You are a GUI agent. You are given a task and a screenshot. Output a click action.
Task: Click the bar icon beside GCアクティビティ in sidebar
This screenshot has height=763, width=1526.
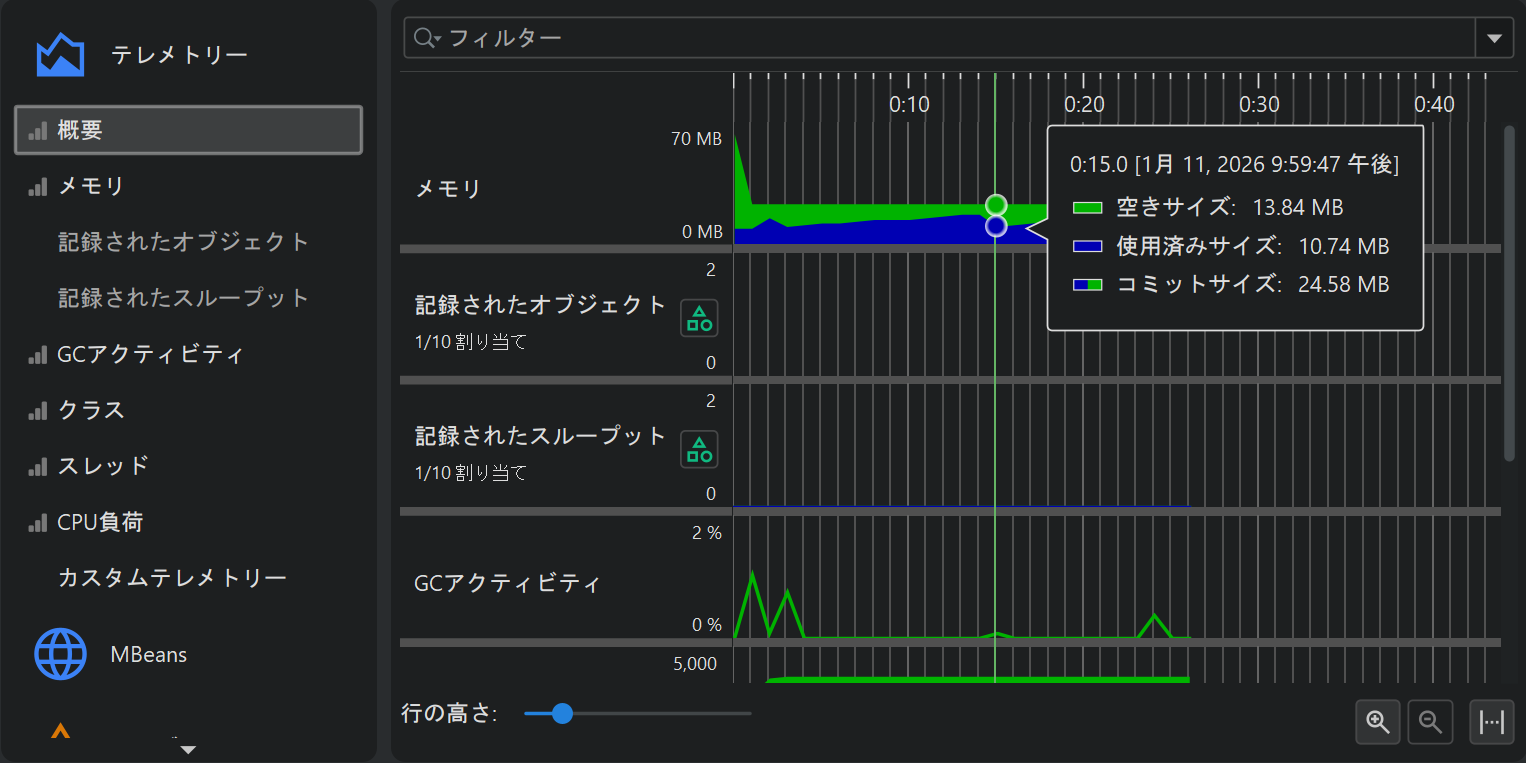click(x=38, y=355)
